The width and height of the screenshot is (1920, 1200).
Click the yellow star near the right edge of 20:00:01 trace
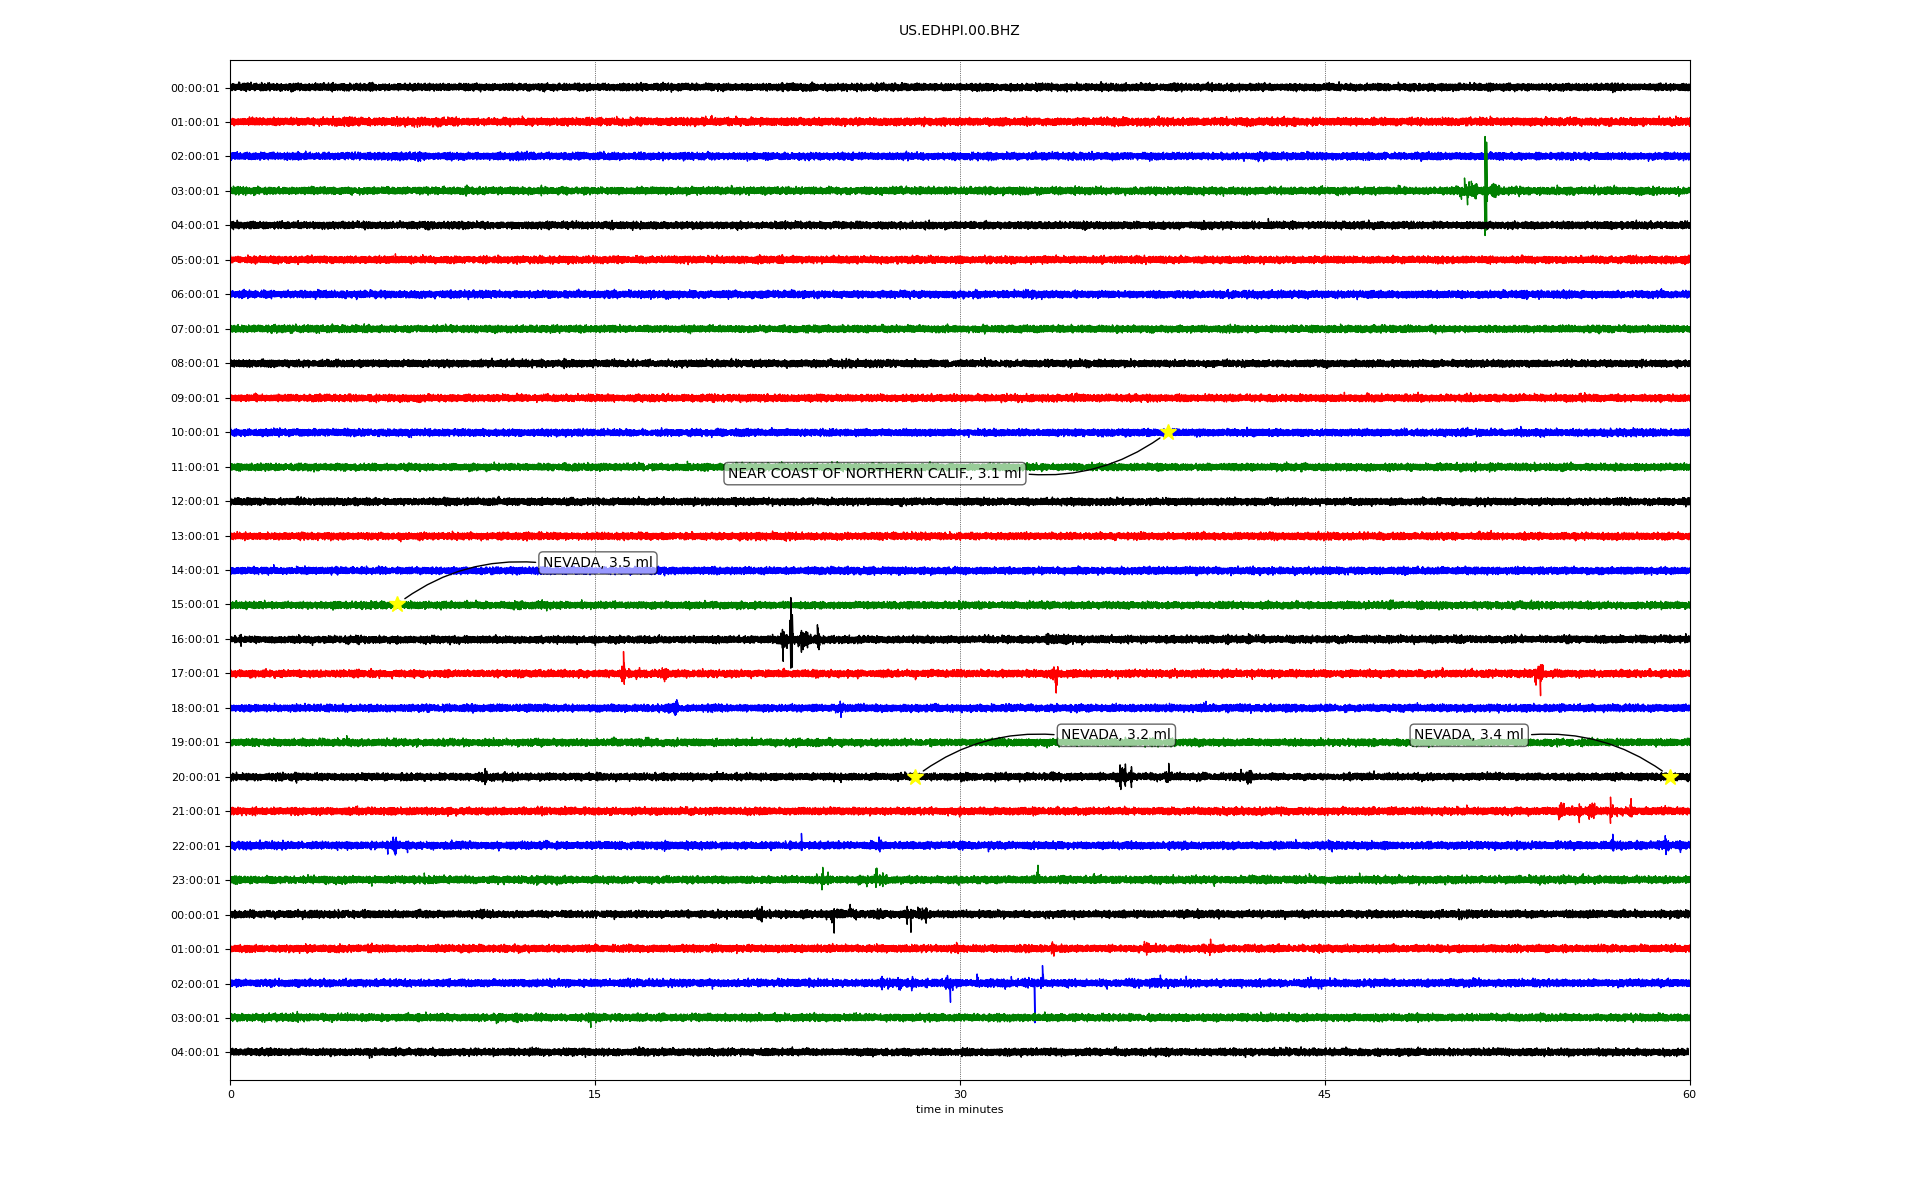coord(1669,777)
